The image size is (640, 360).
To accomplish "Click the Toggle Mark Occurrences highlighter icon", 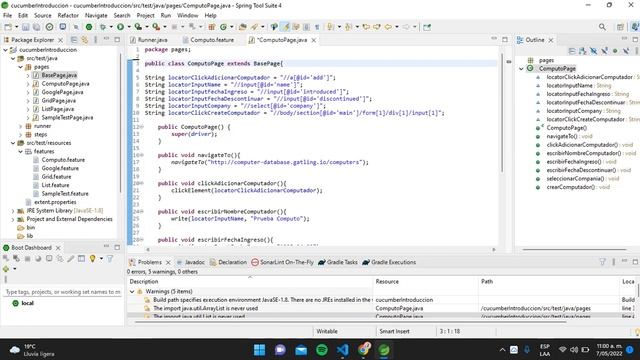I will pyautogui.click(x=286, y=27).
